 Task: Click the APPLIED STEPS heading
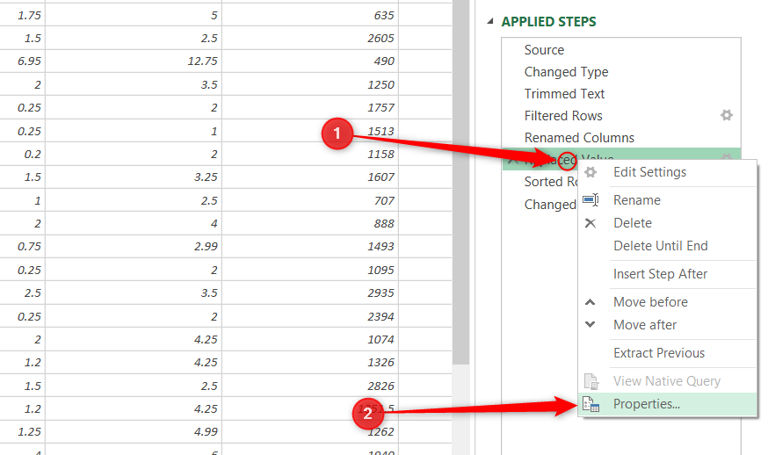[549, 22]
